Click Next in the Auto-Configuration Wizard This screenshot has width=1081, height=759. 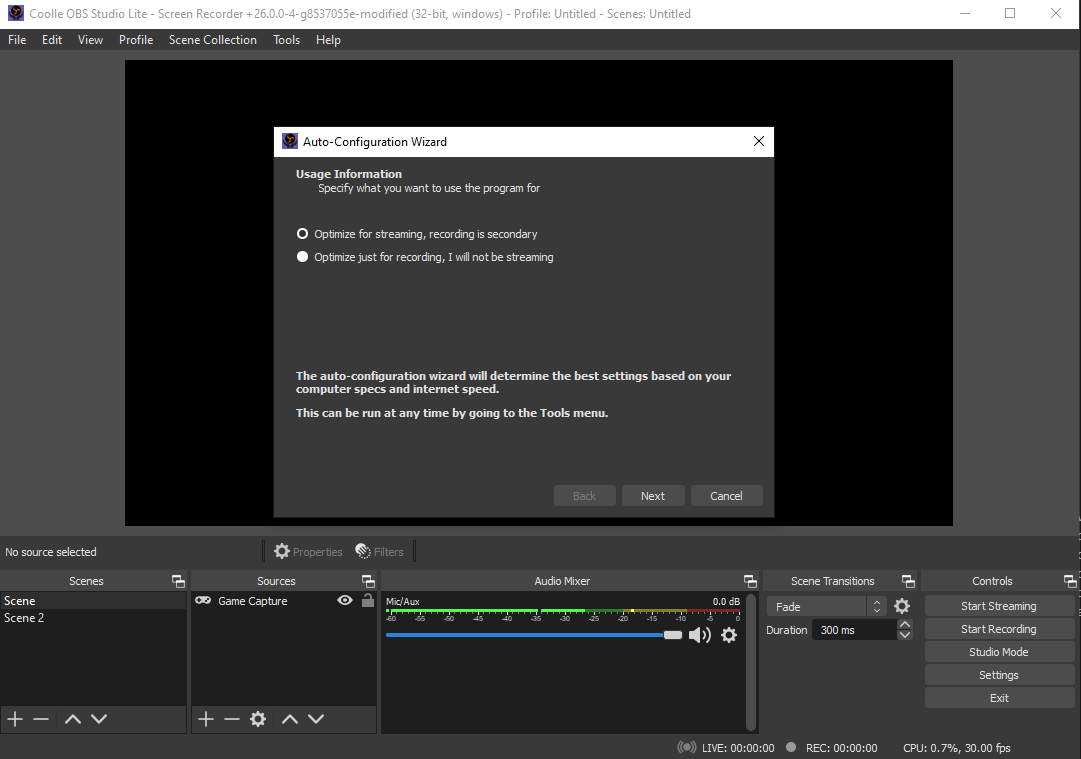[x=653, y=496]
